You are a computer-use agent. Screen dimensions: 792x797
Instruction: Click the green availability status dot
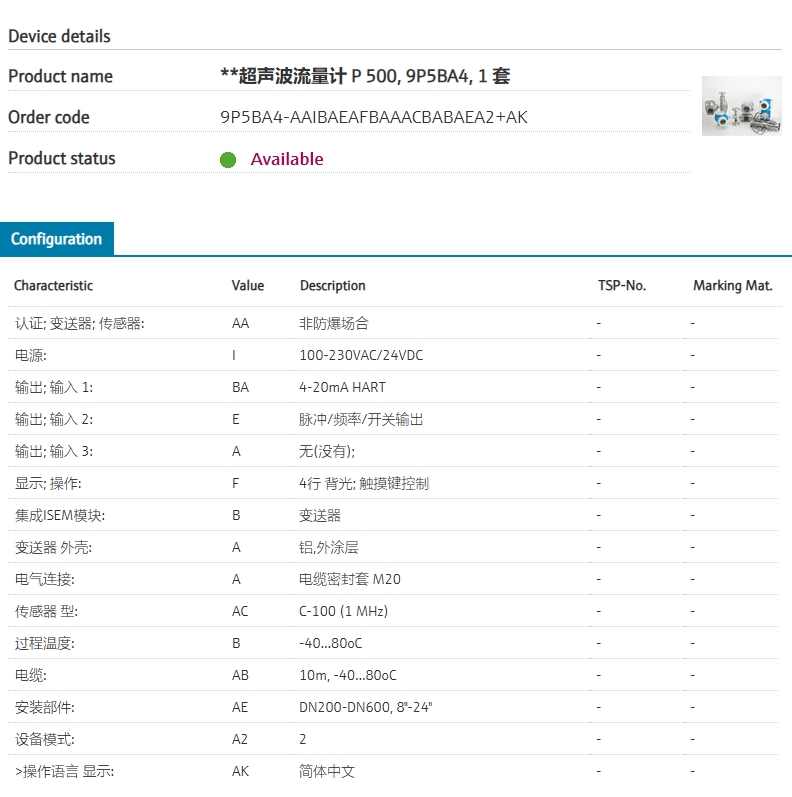[228, 160]
